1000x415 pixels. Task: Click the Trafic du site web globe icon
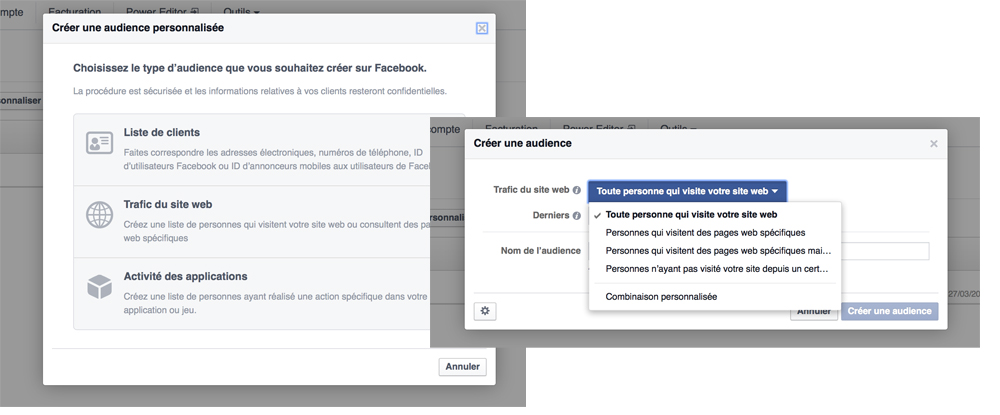99,215
